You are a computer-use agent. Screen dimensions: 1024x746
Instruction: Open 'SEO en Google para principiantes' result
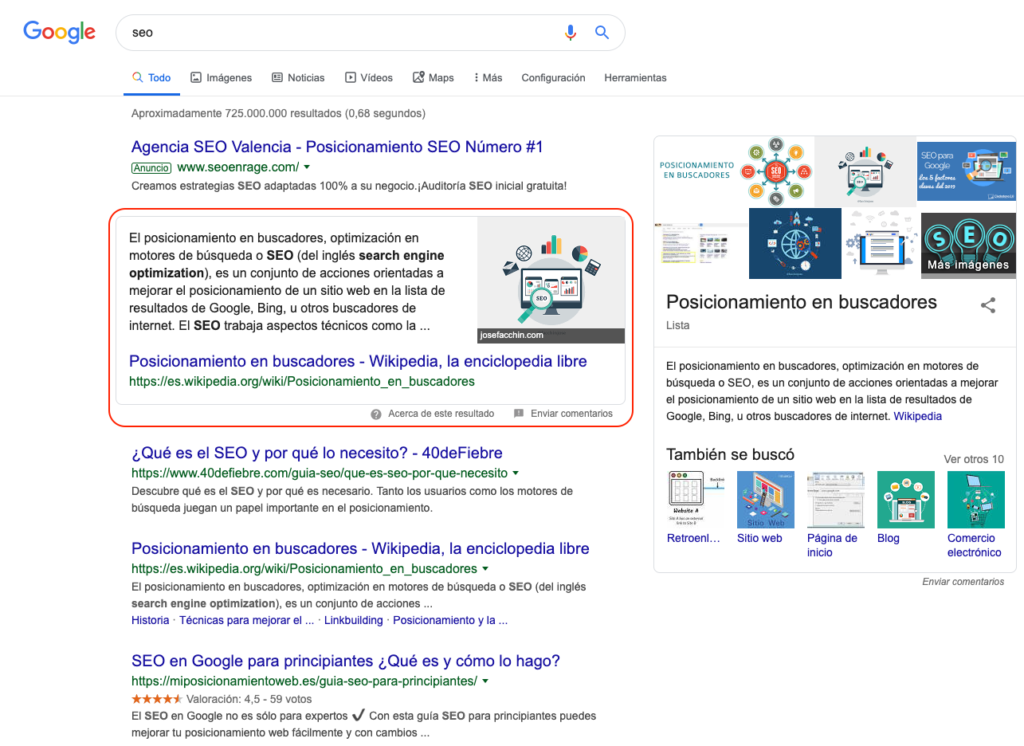(x=345, y=661)
